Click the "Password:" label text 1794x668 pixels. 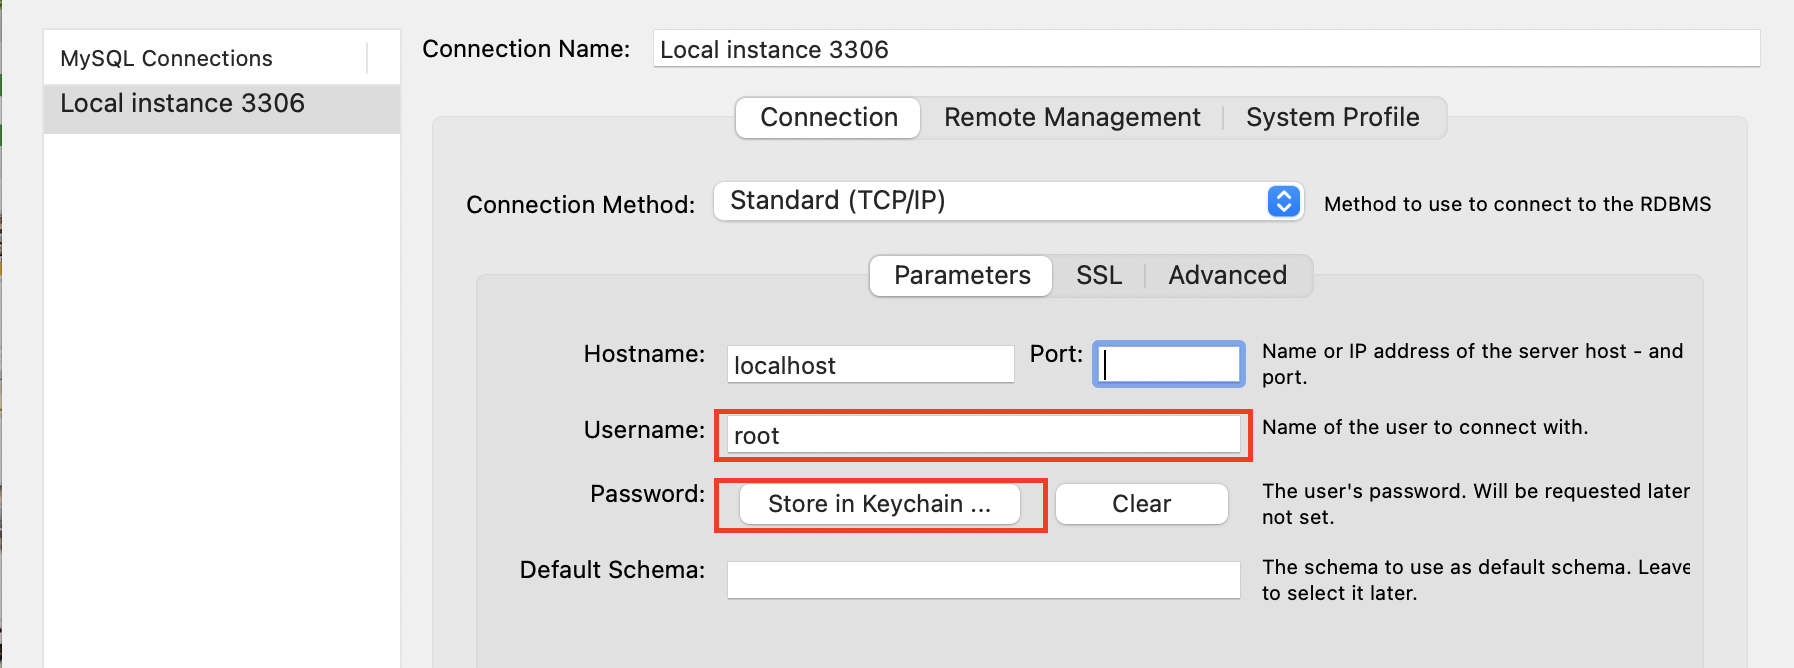click(647, 494)
